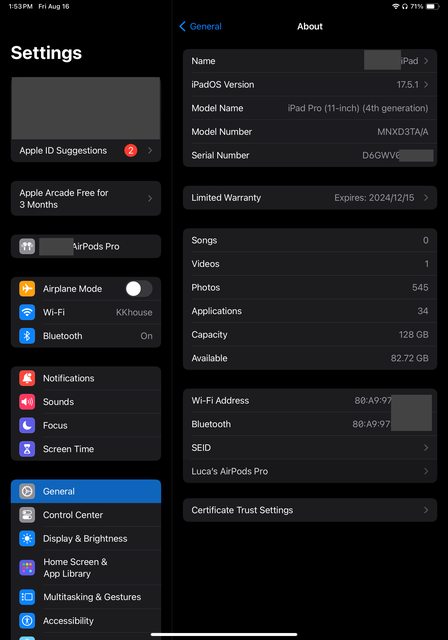Image resolution: width=448 pixels, height=640 pixels.
Task: Tap the Airplane Mode orange icon
Action: point(27,289)
